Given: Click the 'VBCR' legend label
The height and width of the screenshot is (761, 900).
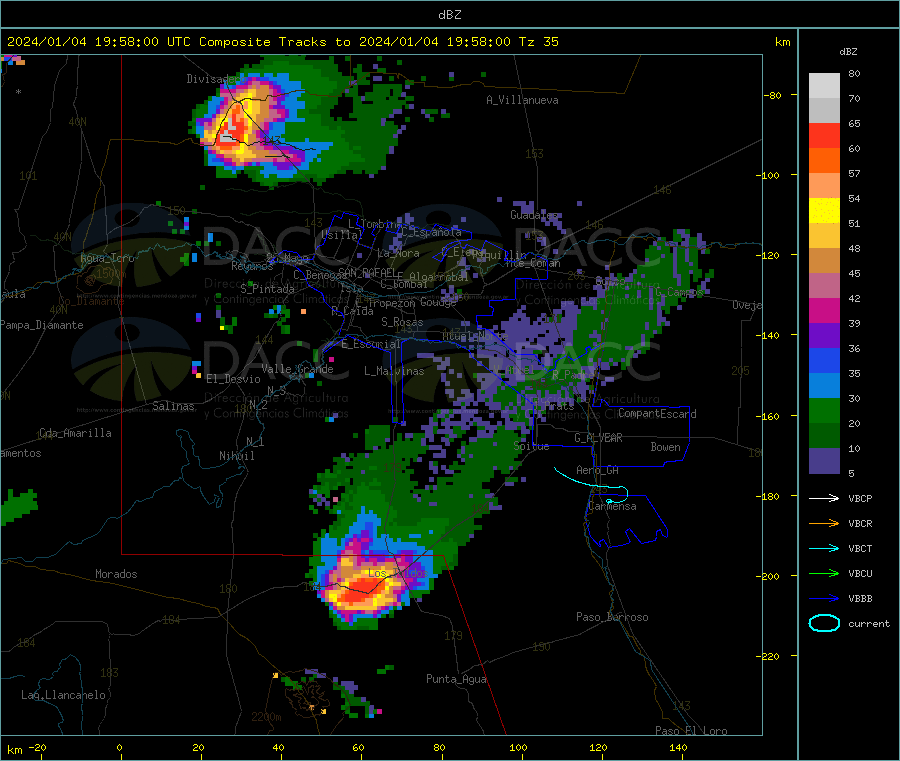Looking at the screenshot, I should click(x=860, y=523).
